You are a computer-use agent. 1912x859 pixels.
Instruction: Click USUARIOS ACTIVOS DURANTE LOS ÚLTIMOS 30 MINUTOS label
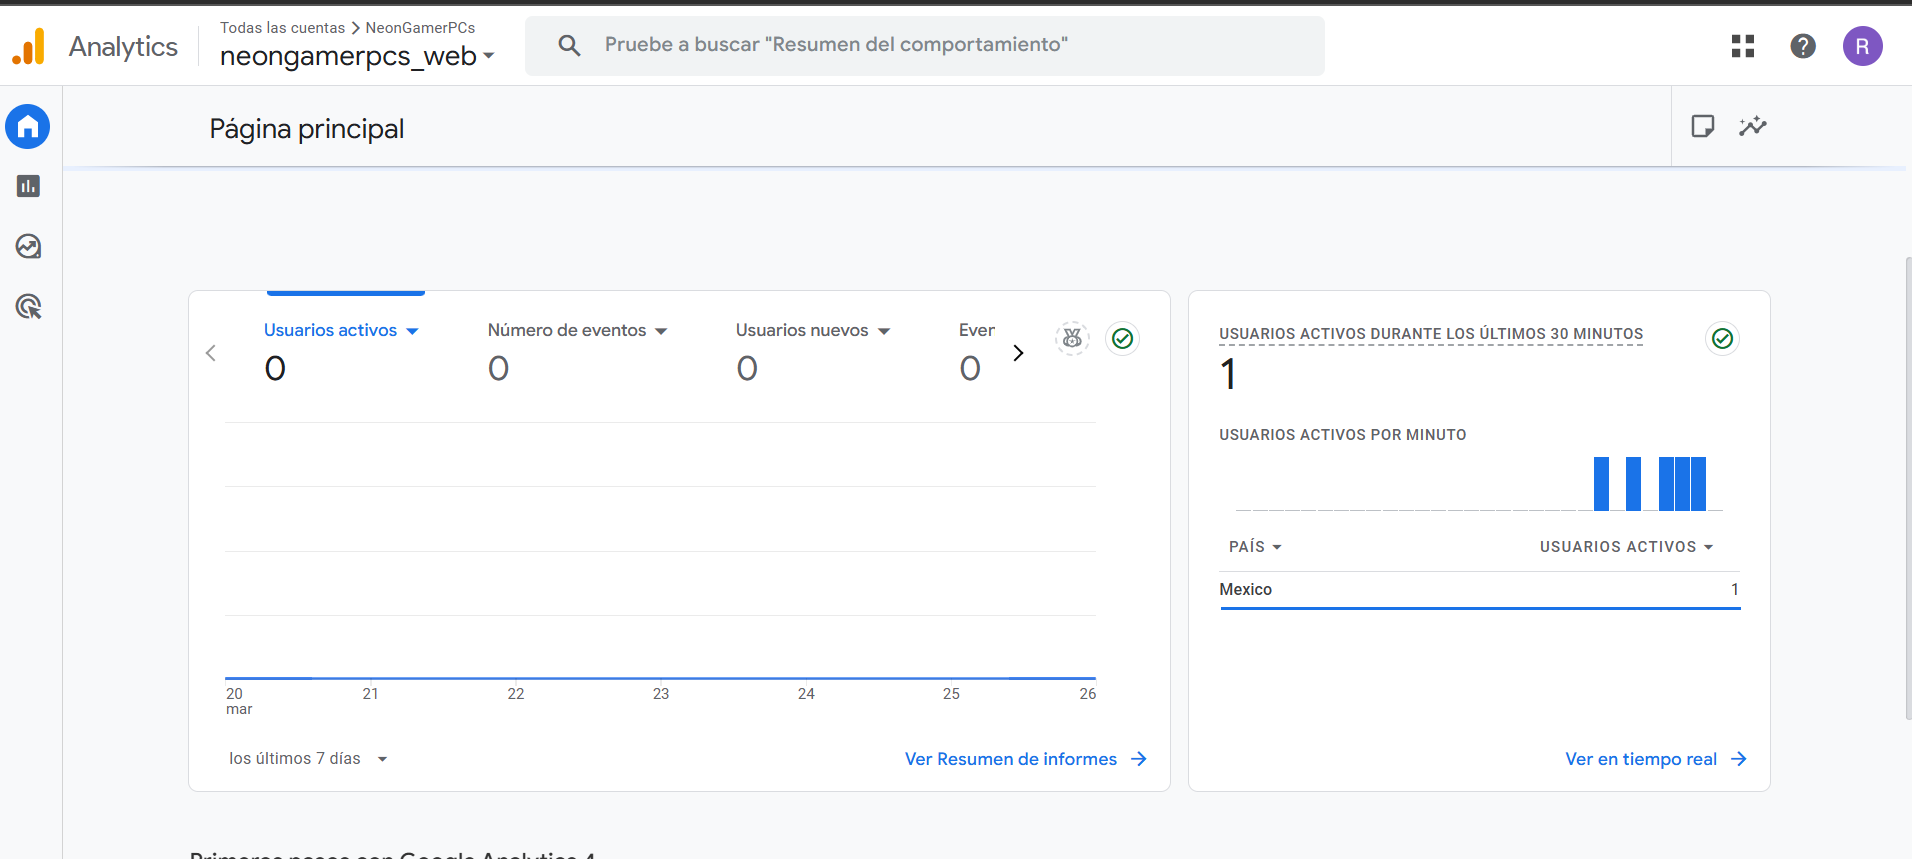coord(1431,334)
